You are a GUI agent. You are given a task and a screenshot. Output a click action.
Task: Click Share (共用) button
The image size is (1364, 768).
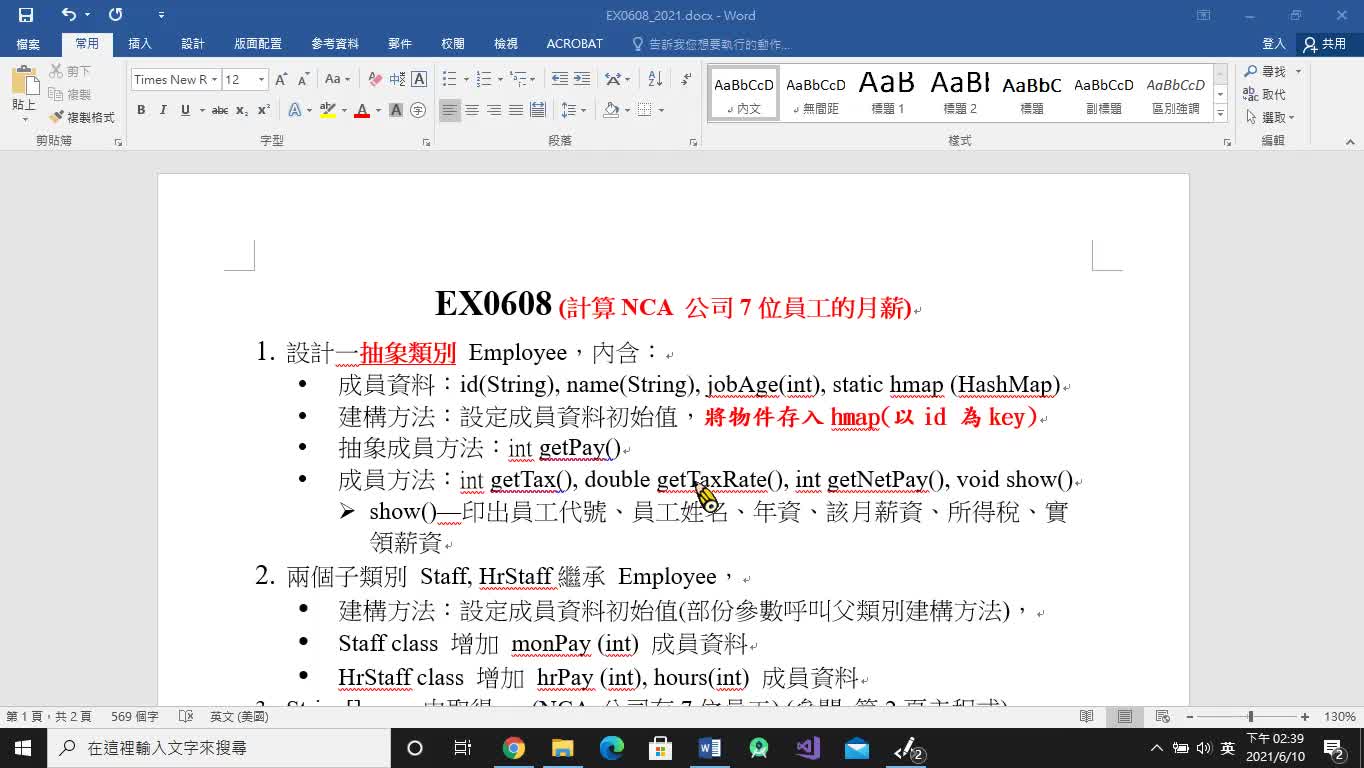point(1324,44)
